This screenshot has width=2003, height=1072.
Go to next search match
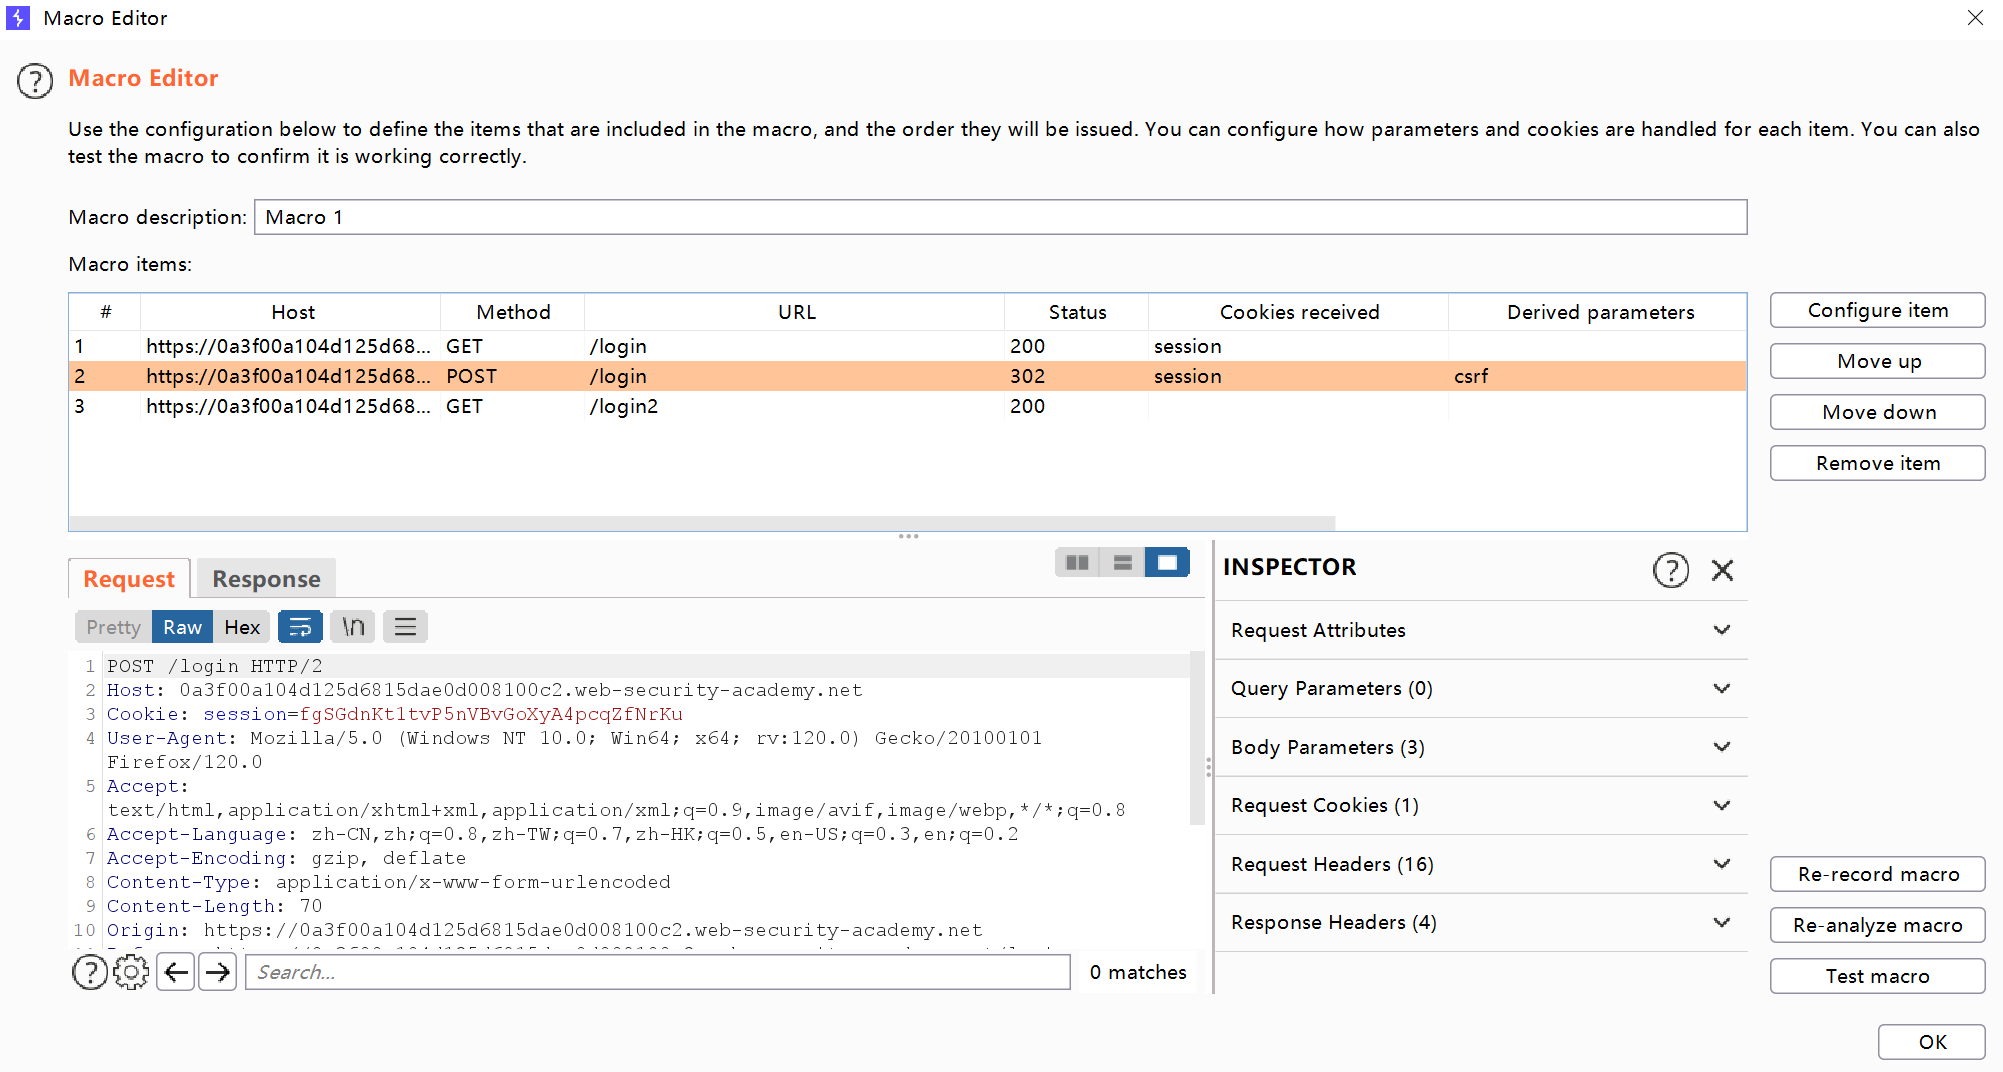[218, 972]
